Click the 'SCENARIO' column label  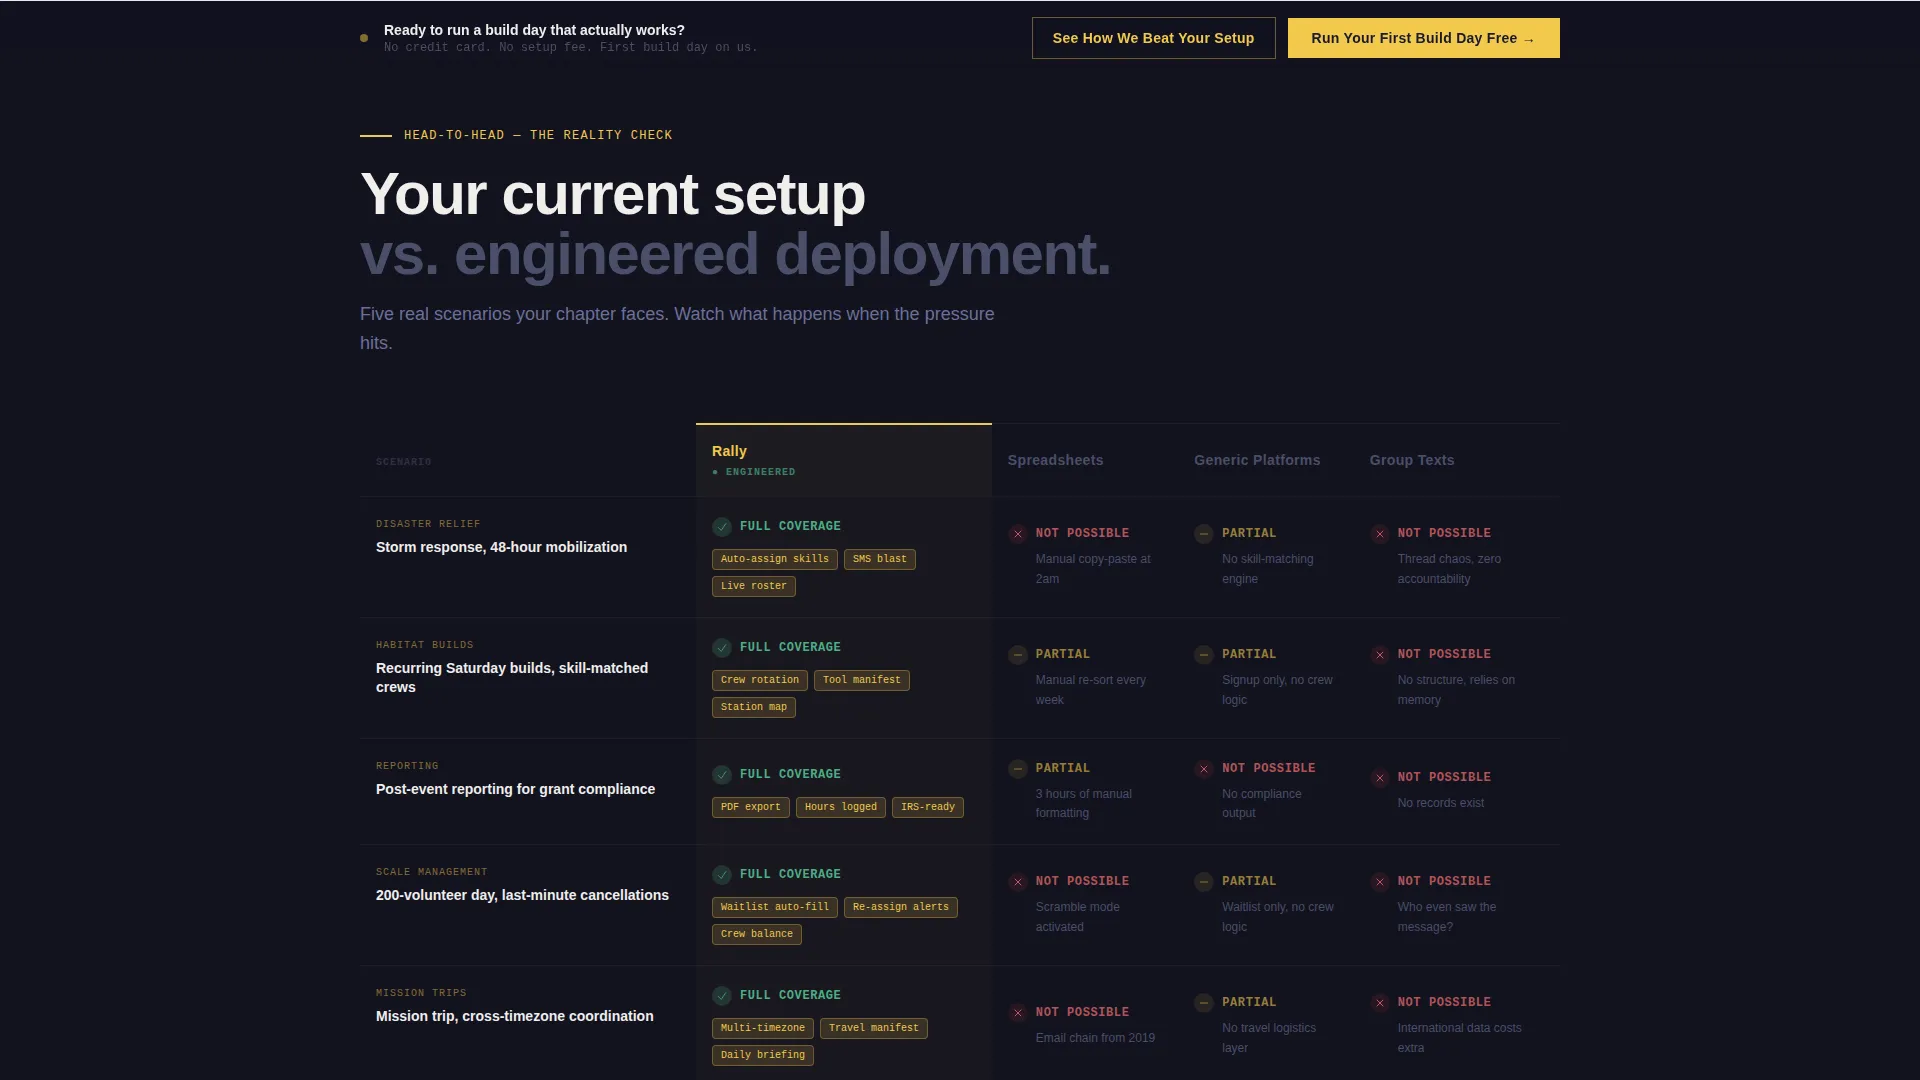click(x=404, y=462)
